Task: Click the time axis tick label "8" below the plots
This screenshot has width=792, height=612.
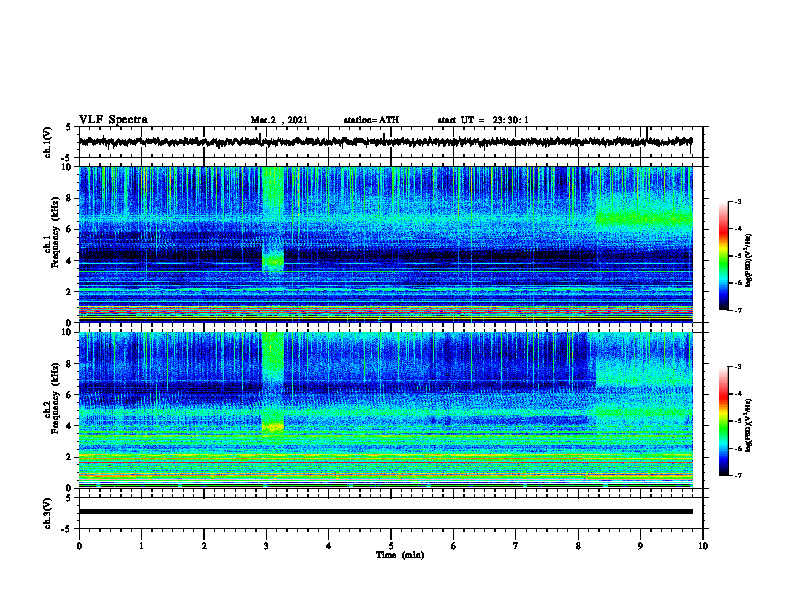Action: 578,546
